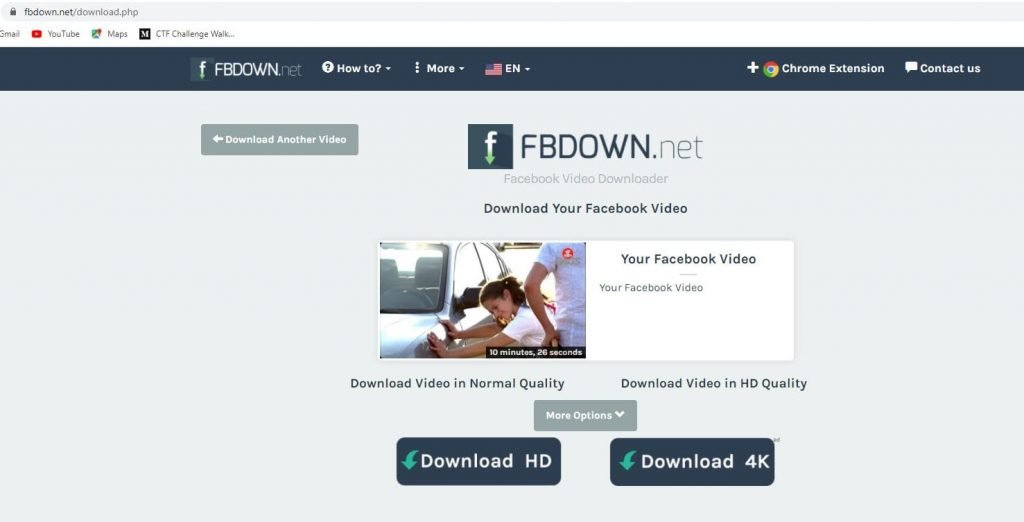1024x522 pixels.
Task: Click the lock icon in address bar
Action: click(12, 12)
